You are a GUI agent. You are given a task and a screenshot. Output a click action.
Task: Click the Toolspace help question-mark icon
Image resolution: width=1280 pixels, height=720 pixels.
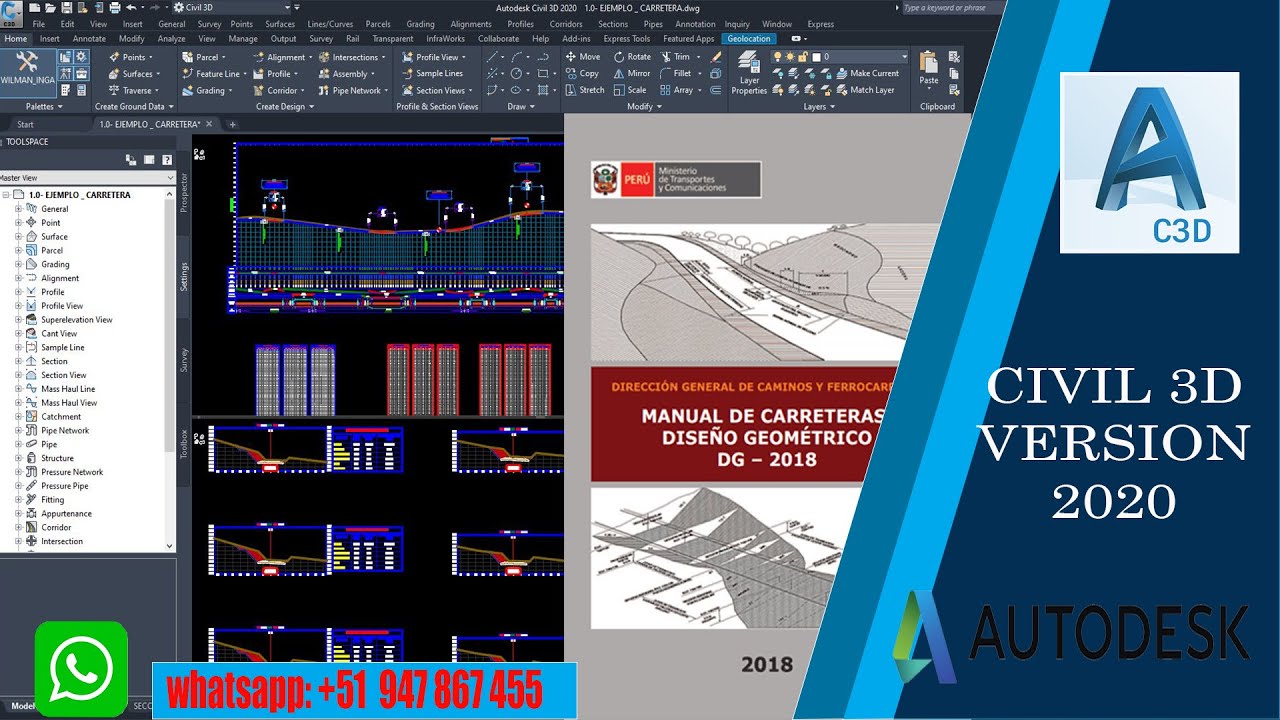(167, 159)
